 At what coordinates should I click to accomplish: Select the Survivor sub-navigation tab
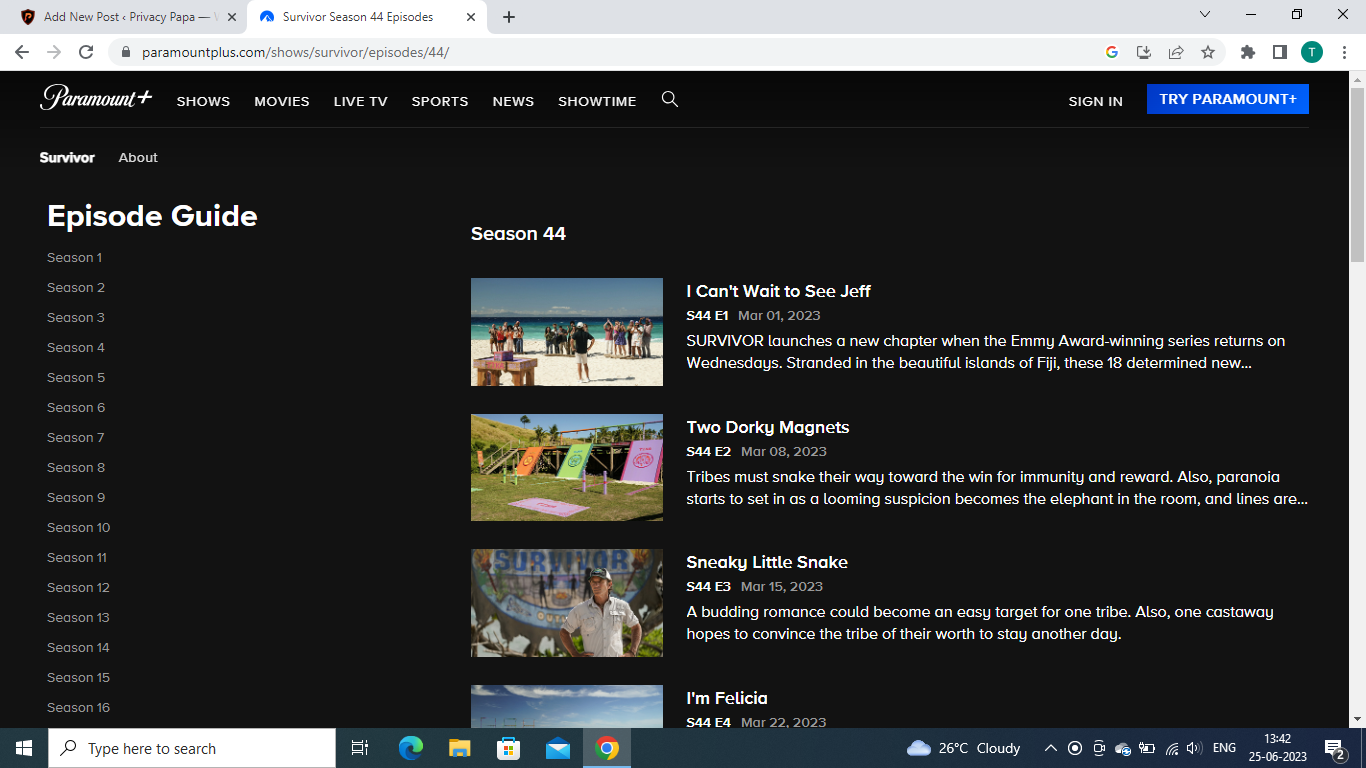pyautogui.click(x=67, y=157)
